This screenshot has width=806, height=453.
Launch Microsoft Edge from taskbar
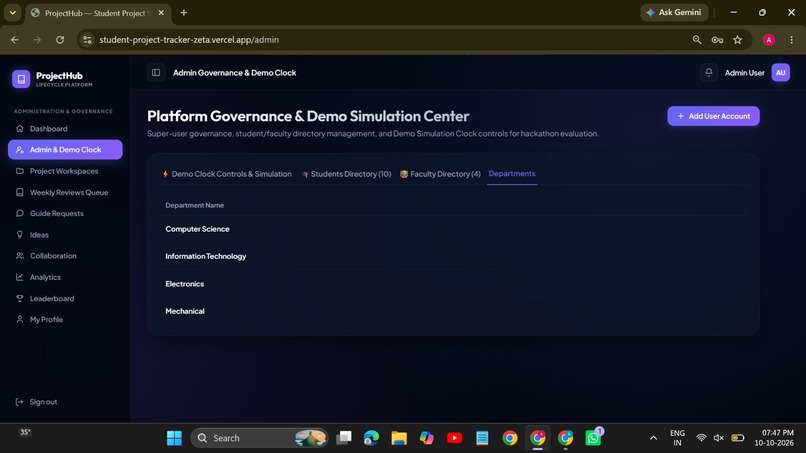point(371,438)
